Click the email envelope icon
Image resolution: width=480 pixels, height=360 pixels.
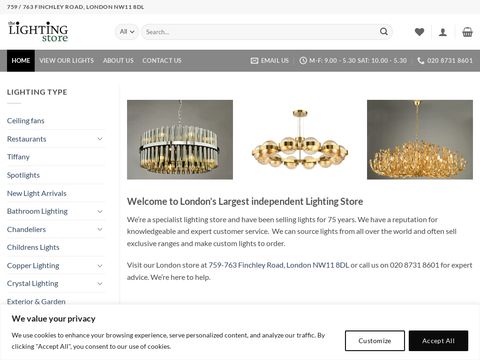(254, 61)
